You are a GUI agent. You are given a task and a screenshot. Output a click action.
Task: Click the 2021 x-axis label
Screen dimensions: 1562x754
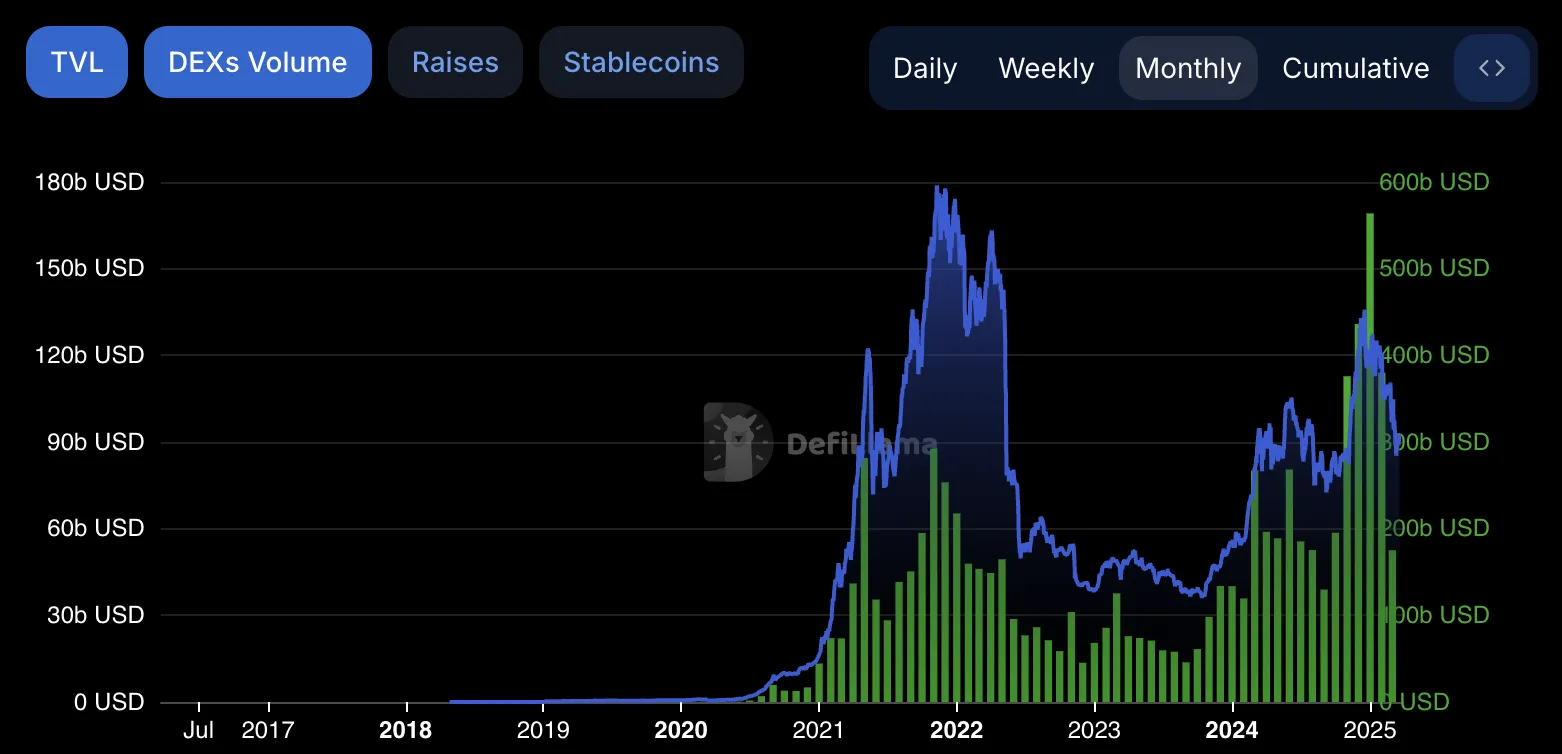coord(818,730)
